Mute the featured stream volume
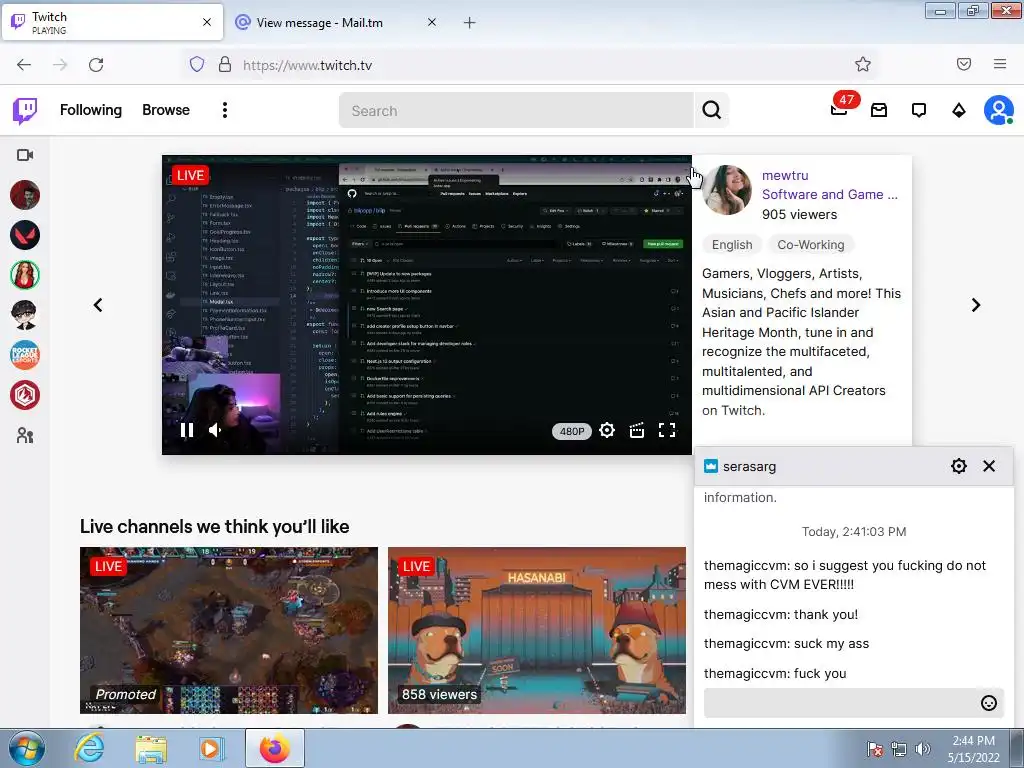 pos(216,430)
